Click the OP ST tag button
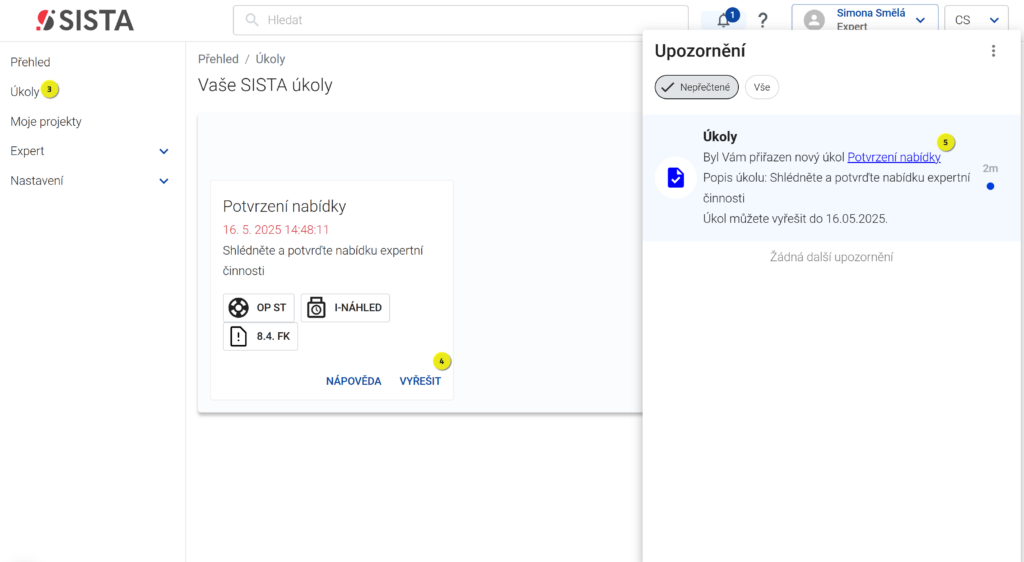 coord(259,307)
